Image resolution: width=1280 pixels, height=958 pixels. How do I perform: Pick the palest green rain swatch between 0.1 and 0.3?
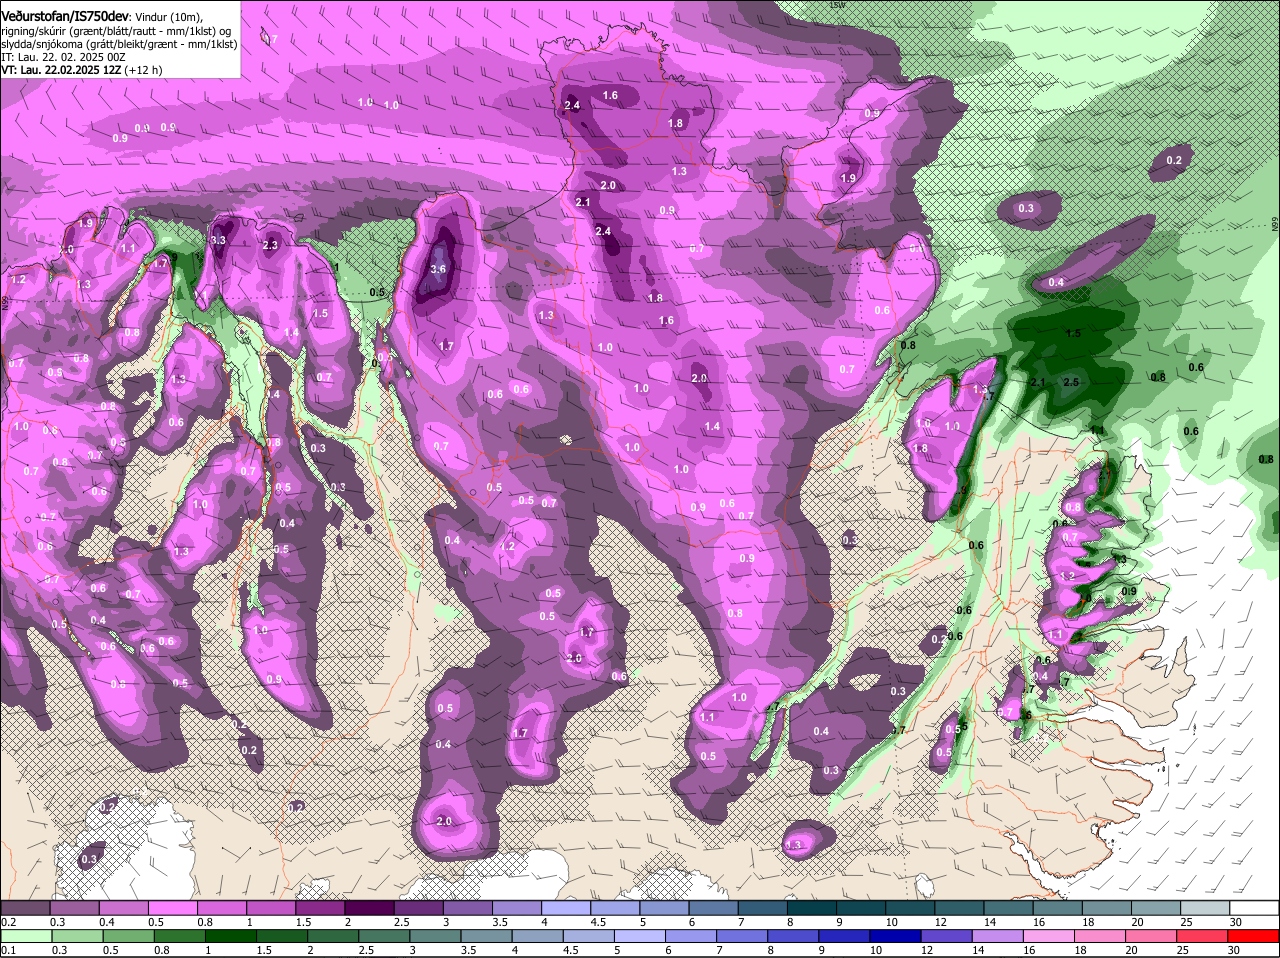27,936
